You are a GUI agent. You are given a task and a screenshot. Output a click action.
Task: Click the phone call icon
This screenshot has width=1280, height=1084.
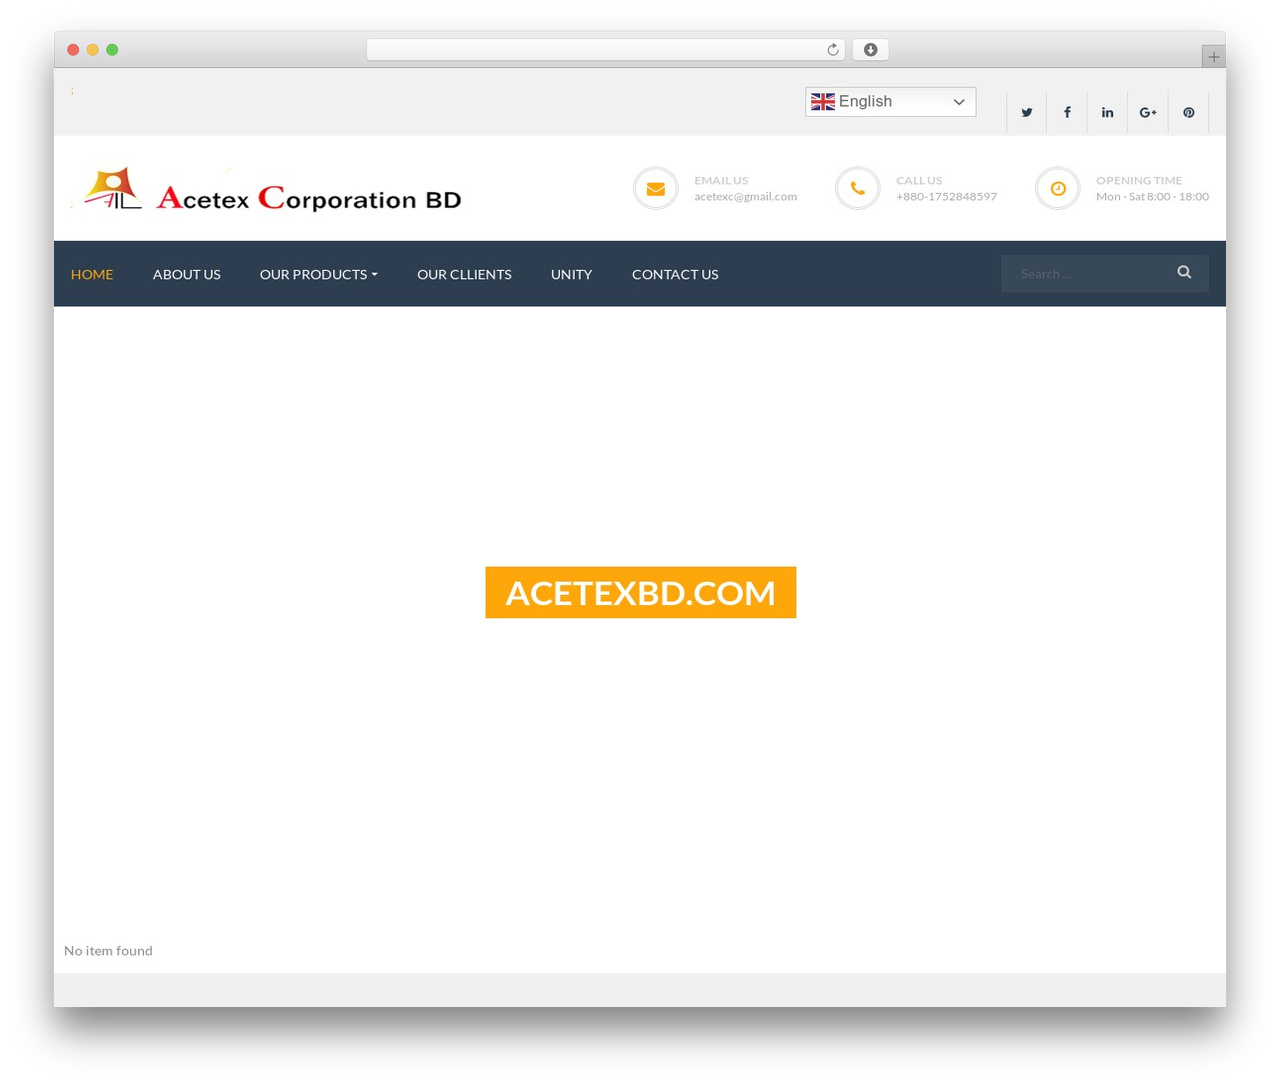click(x=858, y=188)
